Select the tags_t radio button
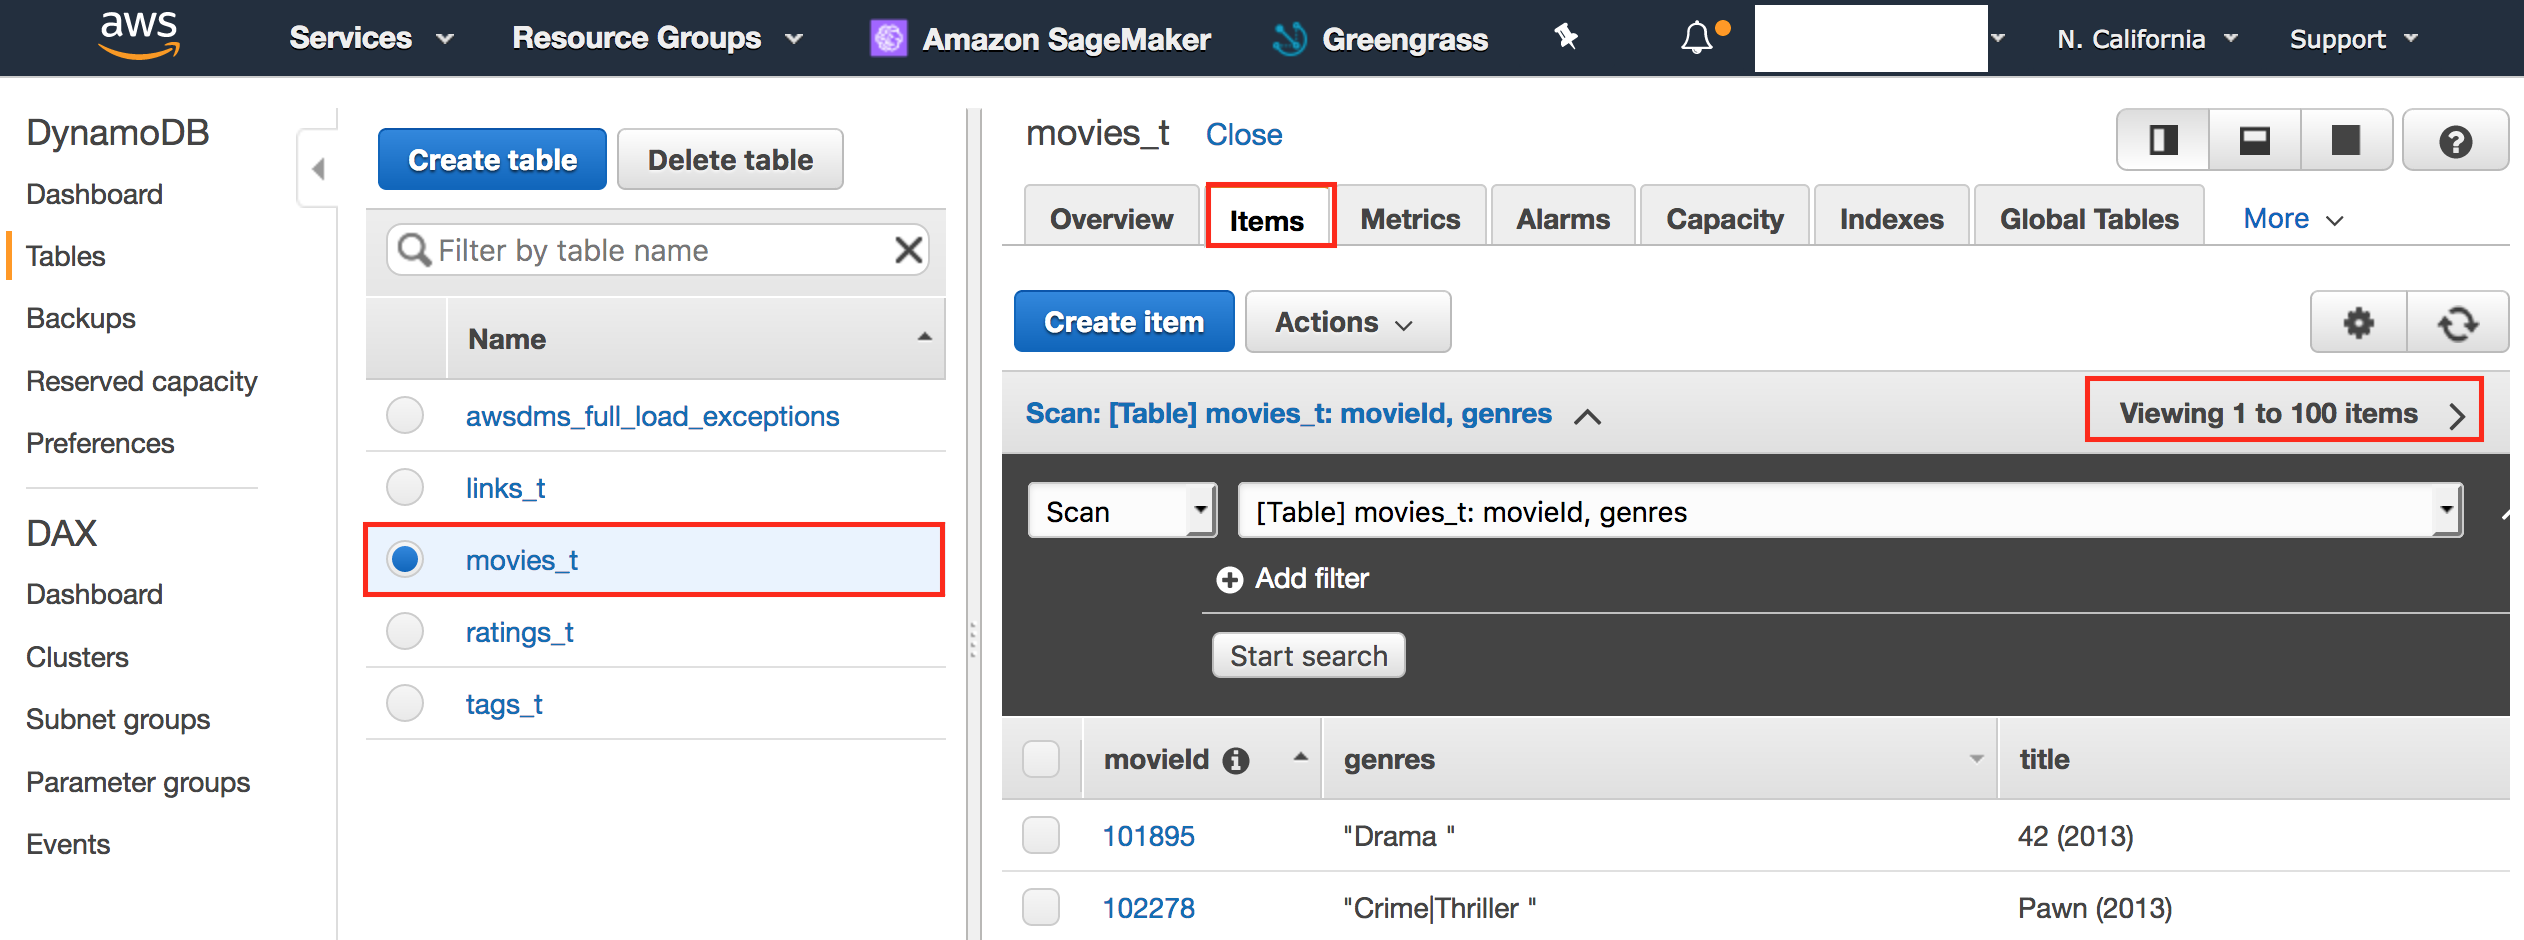This screenshot has height=940, width=2524. 405,703
